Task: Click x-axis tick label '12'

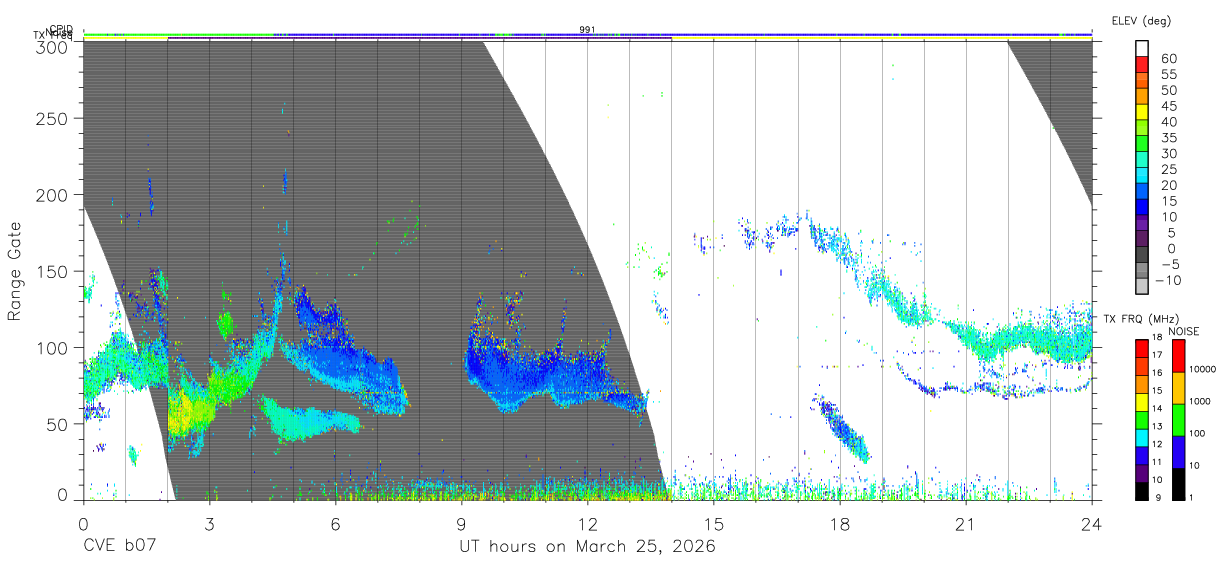Action: 587,524
